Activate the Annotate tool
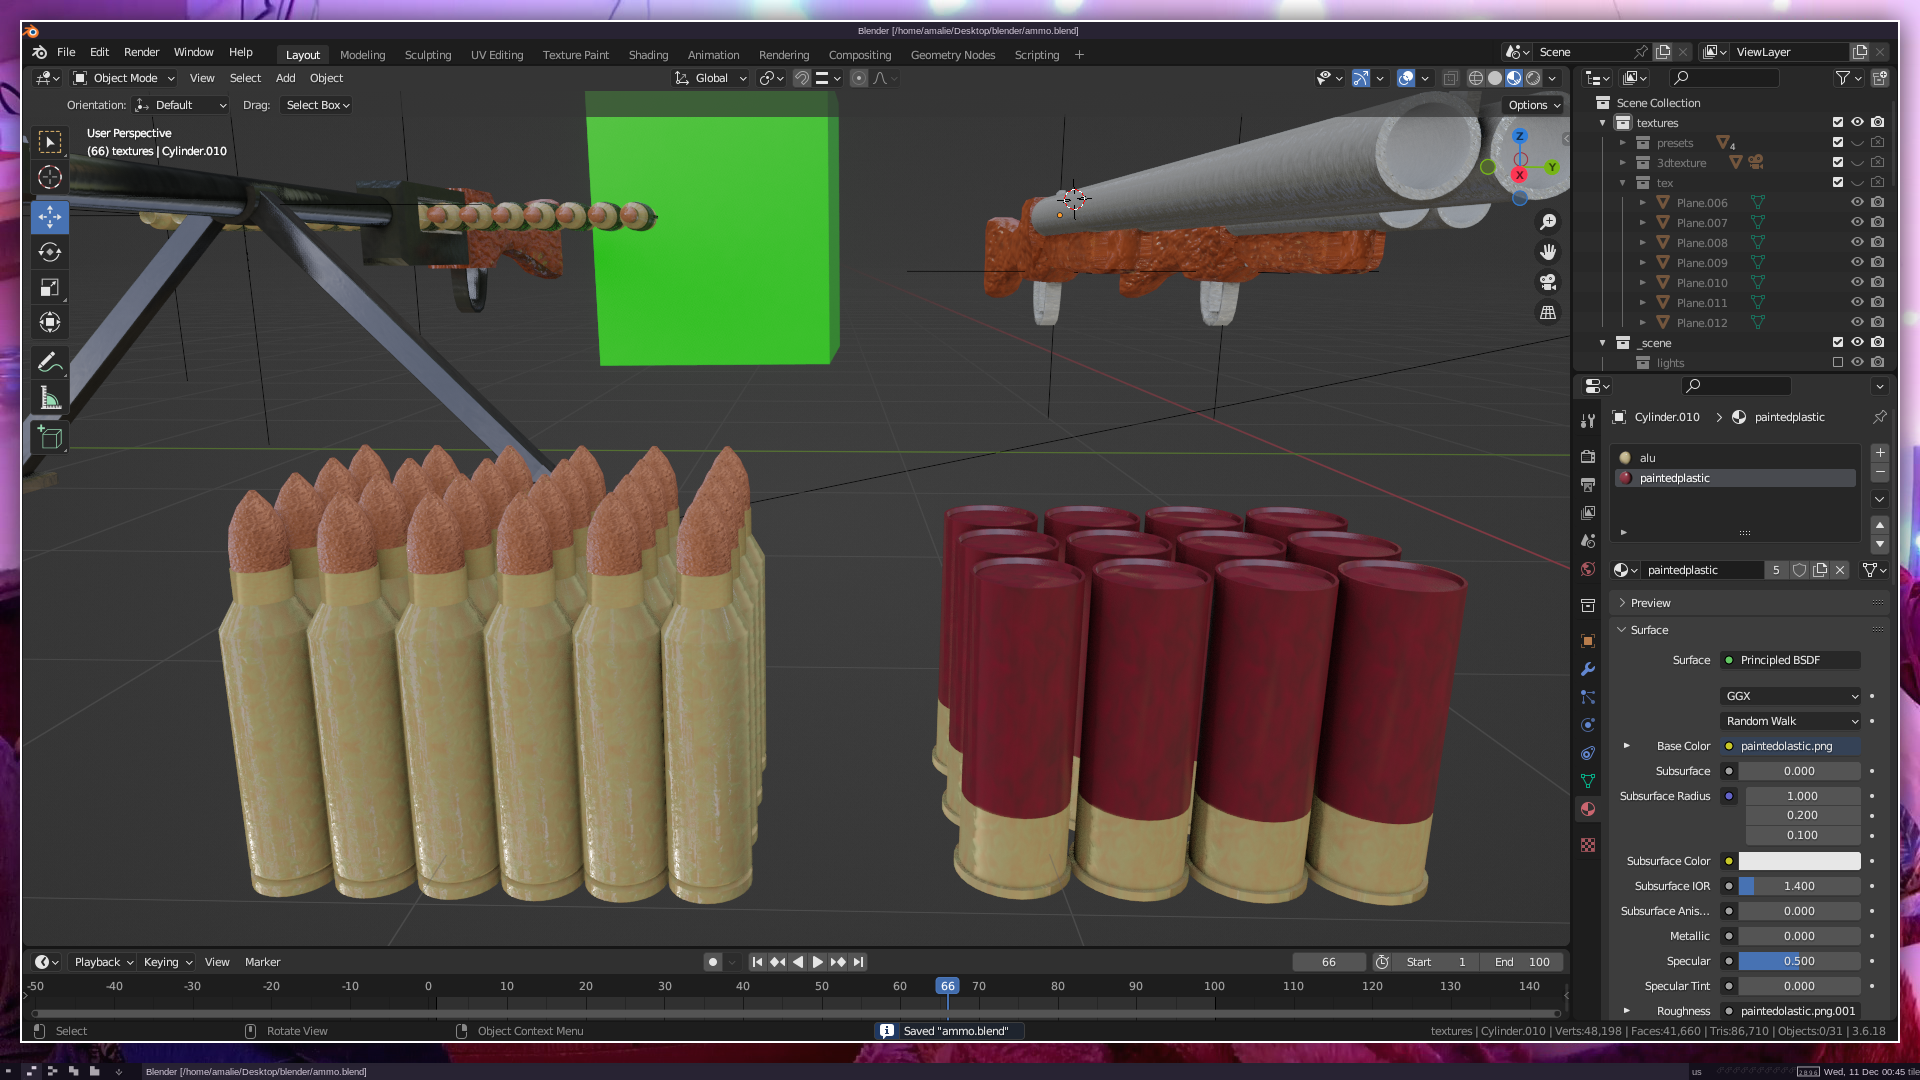 [x=50, y=362]
